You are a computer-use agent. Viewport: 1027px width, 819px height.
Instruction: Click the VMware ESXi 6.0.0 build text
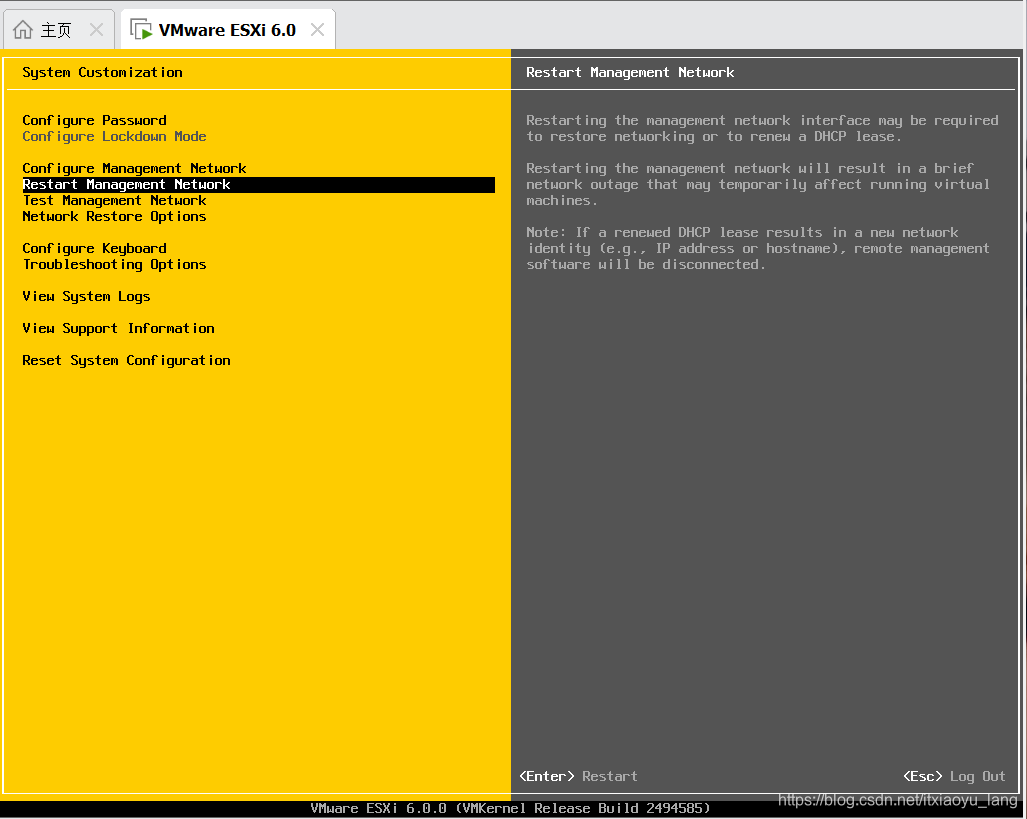tap(510, 808)
